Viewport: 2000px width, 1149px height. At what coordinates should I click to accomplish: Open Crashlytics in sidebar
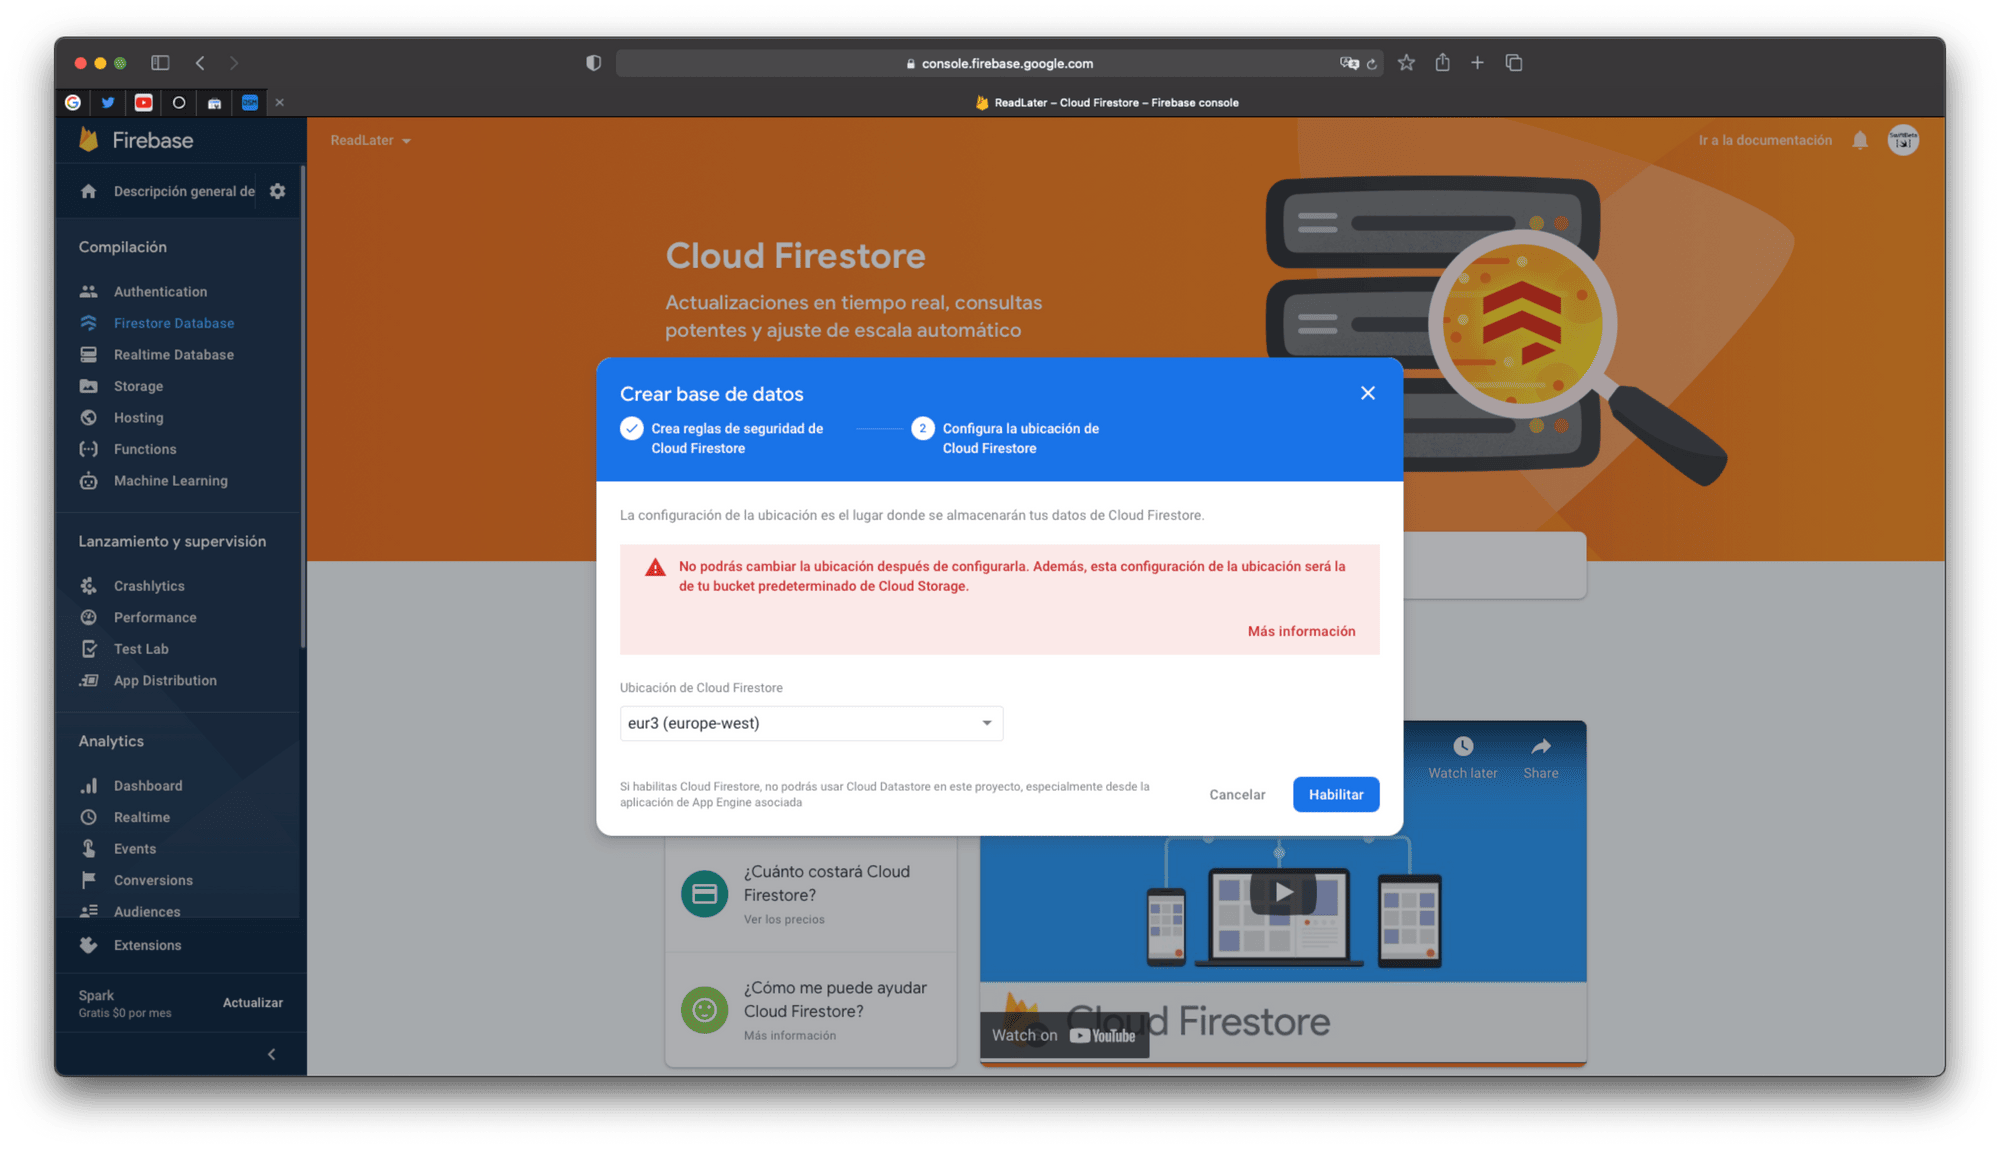click(x=149, y=586)
